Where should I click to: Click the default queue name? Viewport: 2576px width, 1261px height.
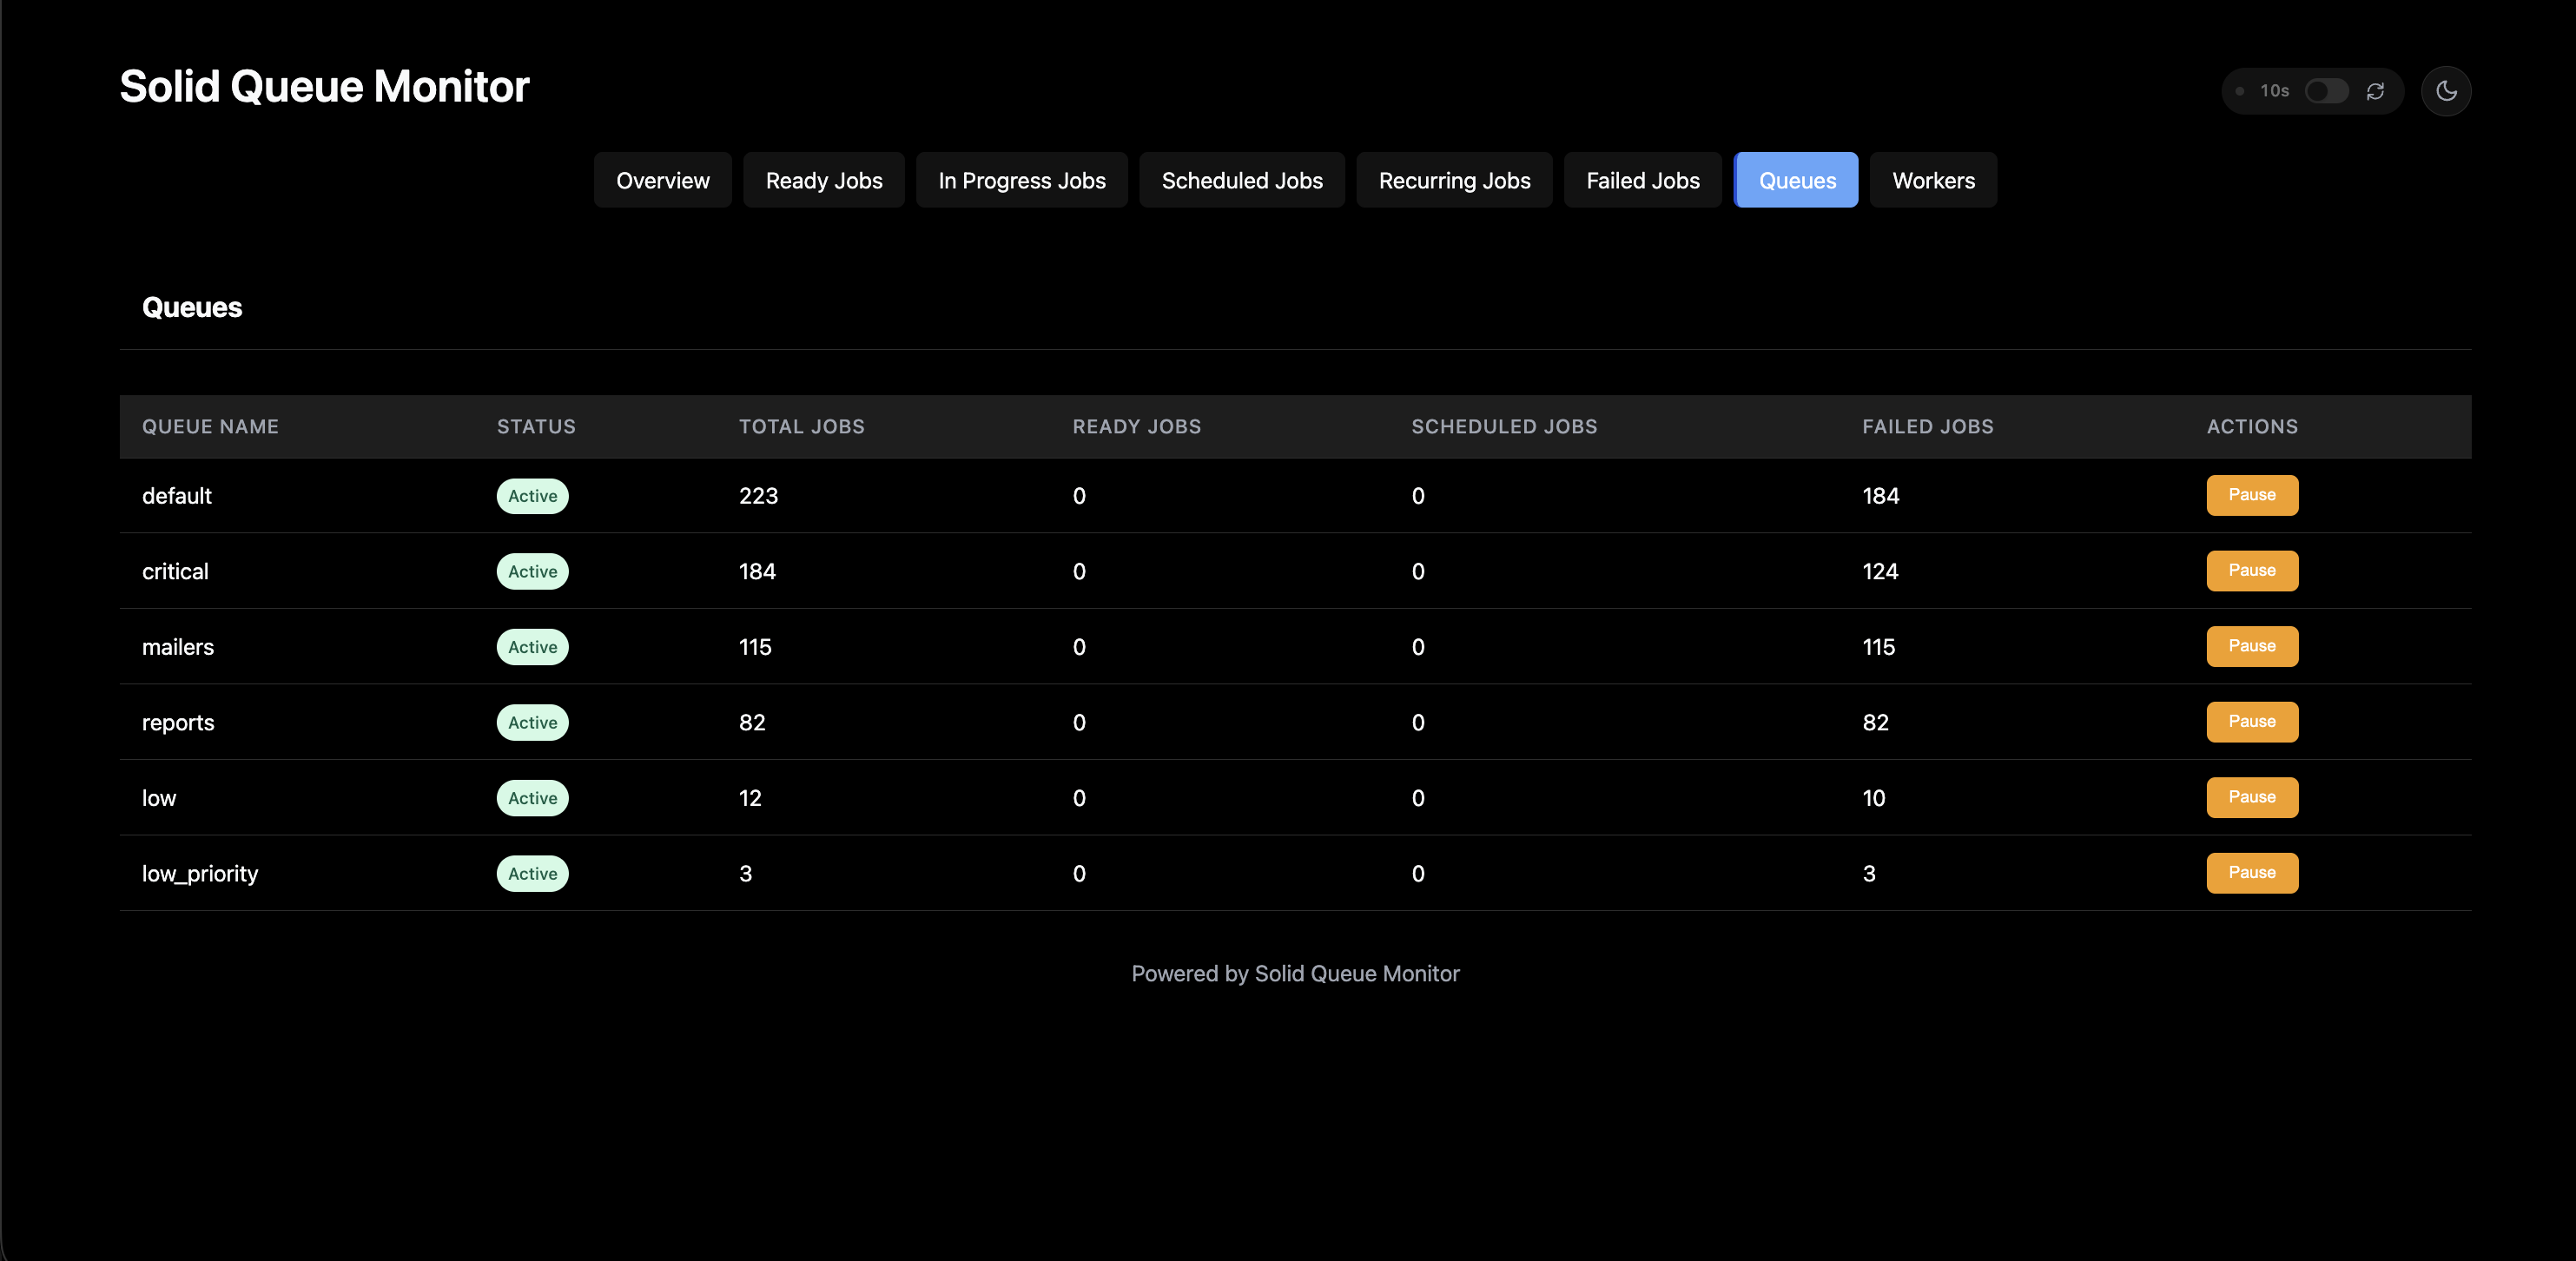click(x=177, y=496)
